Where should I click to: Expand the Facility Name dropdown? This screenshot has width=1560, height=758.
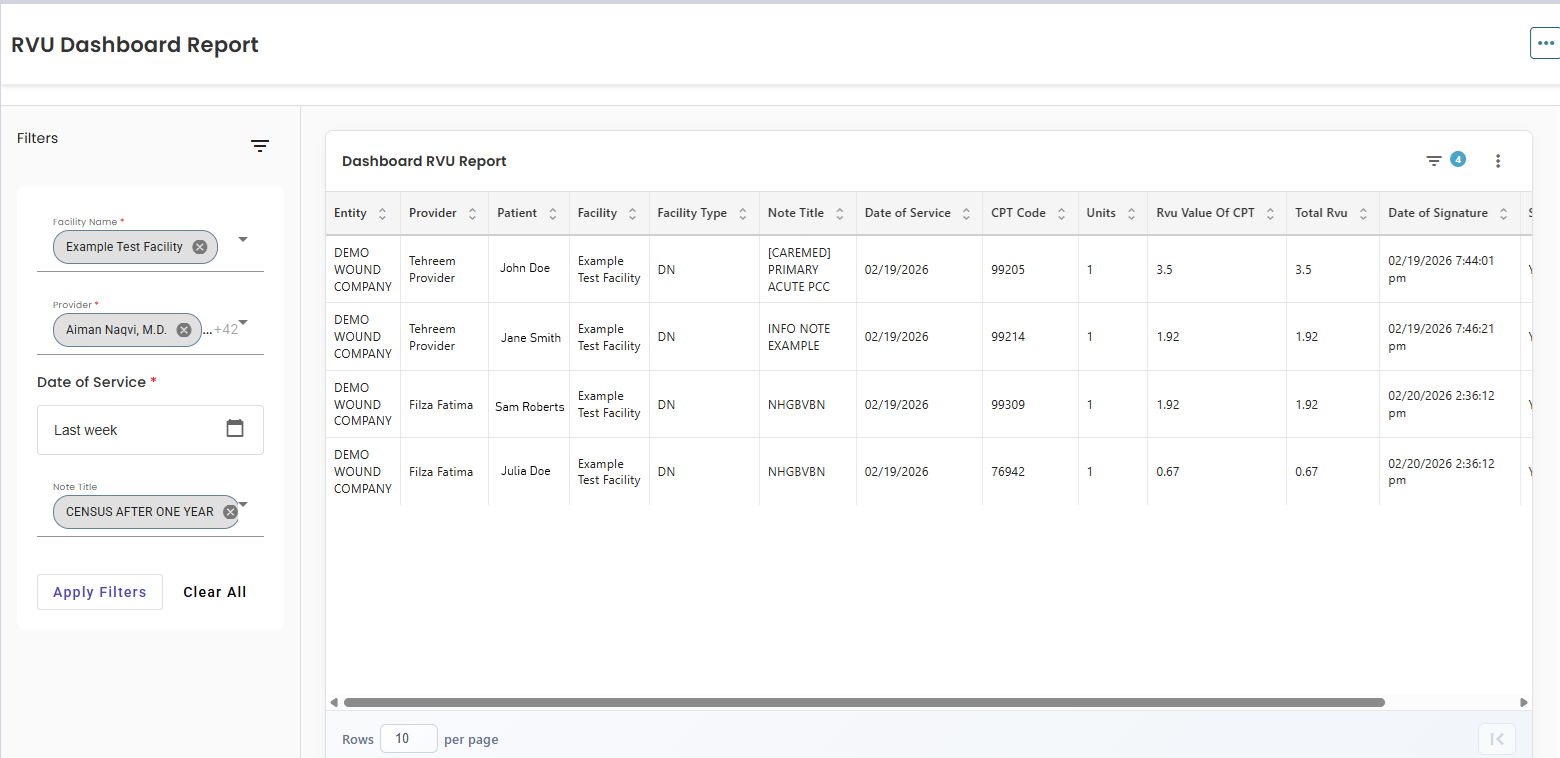(242, 240)
